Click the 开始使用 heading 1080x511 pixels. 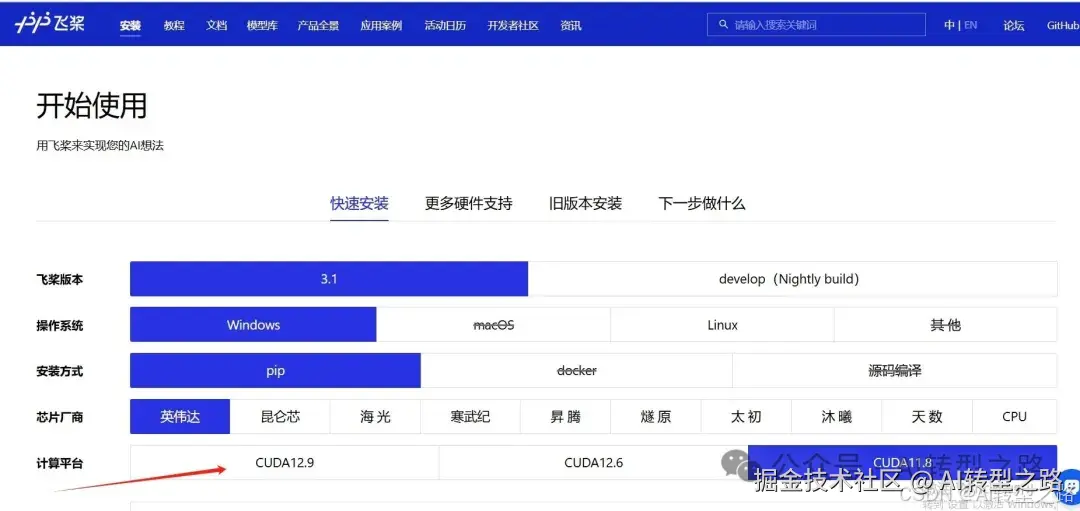click(92, 106)
